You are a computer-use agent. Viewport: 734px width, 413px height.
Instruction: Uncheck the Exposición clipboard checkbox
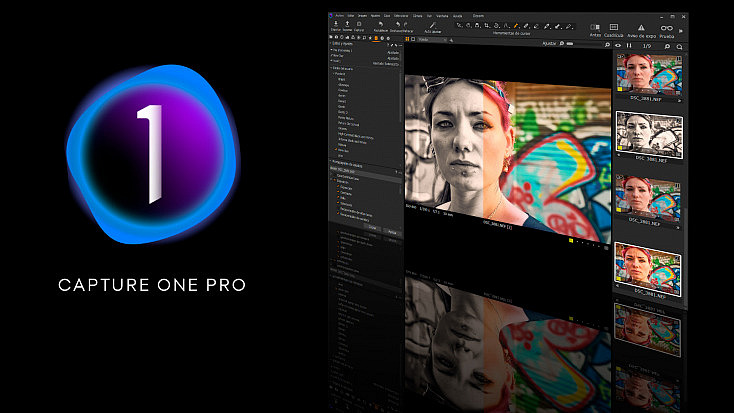(x=338, y=187)
